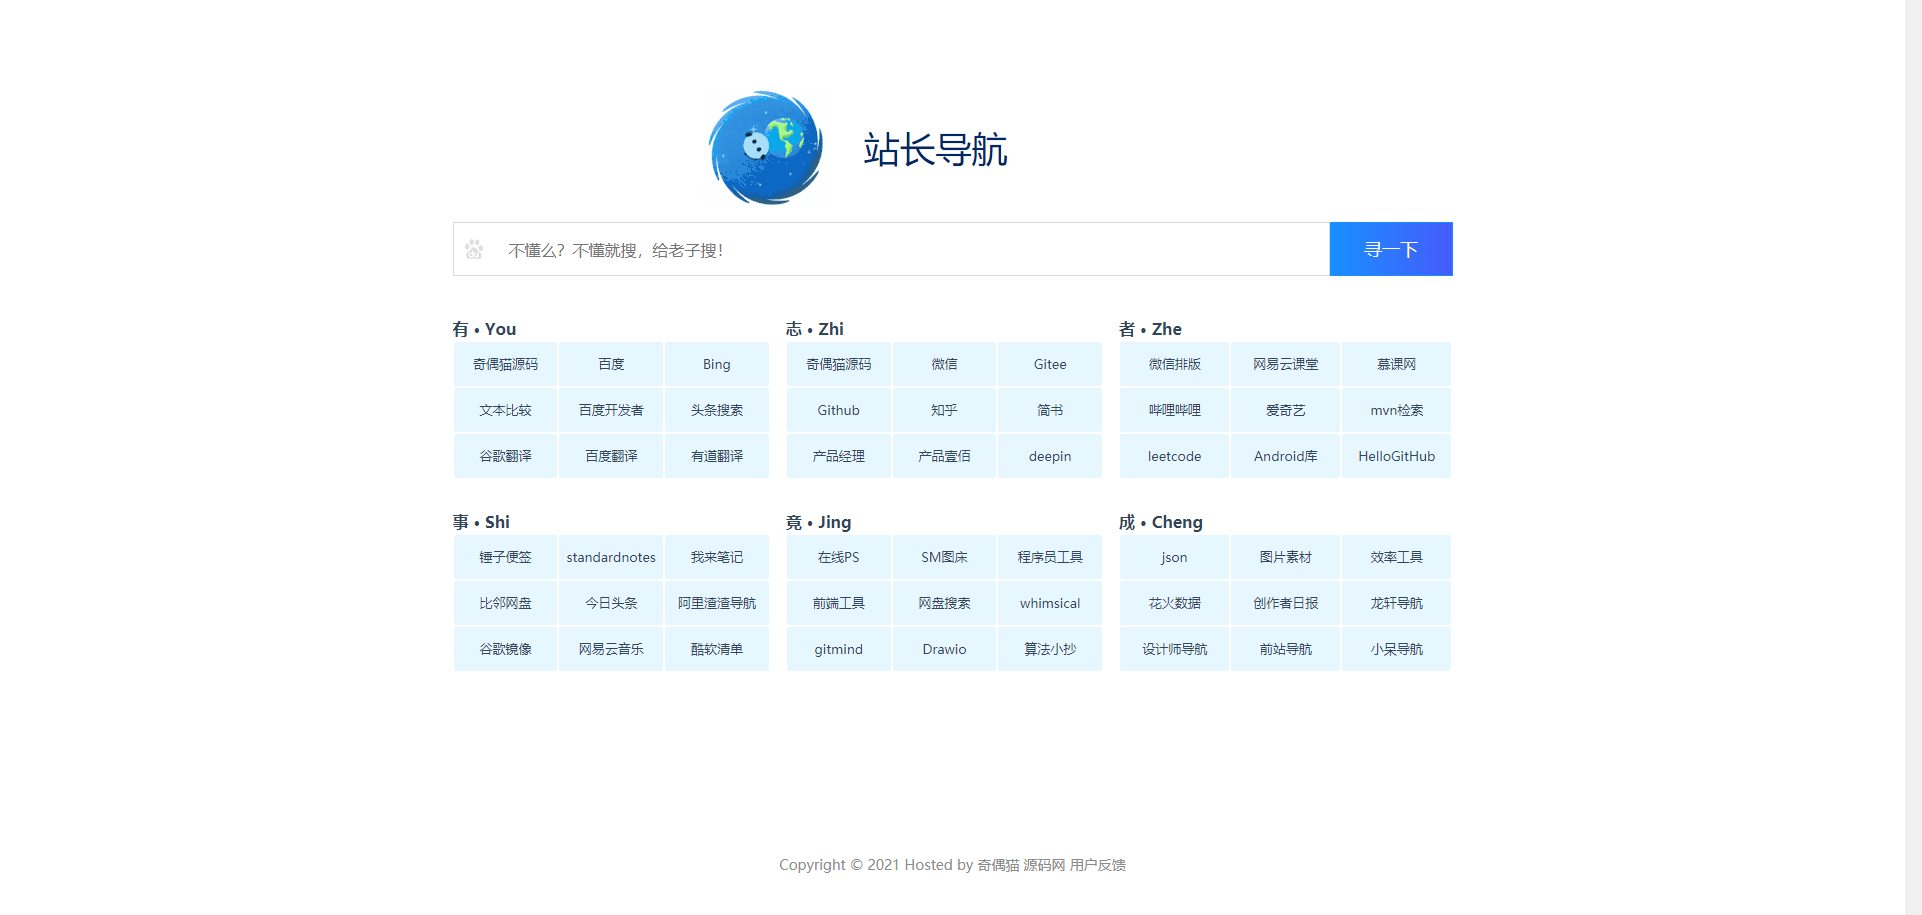
Task: Open the leetcode link
Action: pyautogui.click(x=1175, y=456)
